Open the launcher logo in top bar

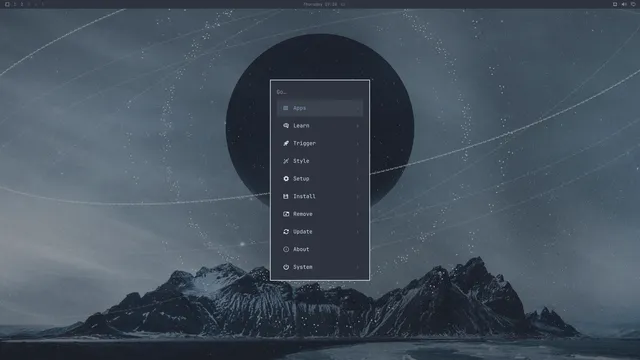pyautogui.click(x=7, y=4)
